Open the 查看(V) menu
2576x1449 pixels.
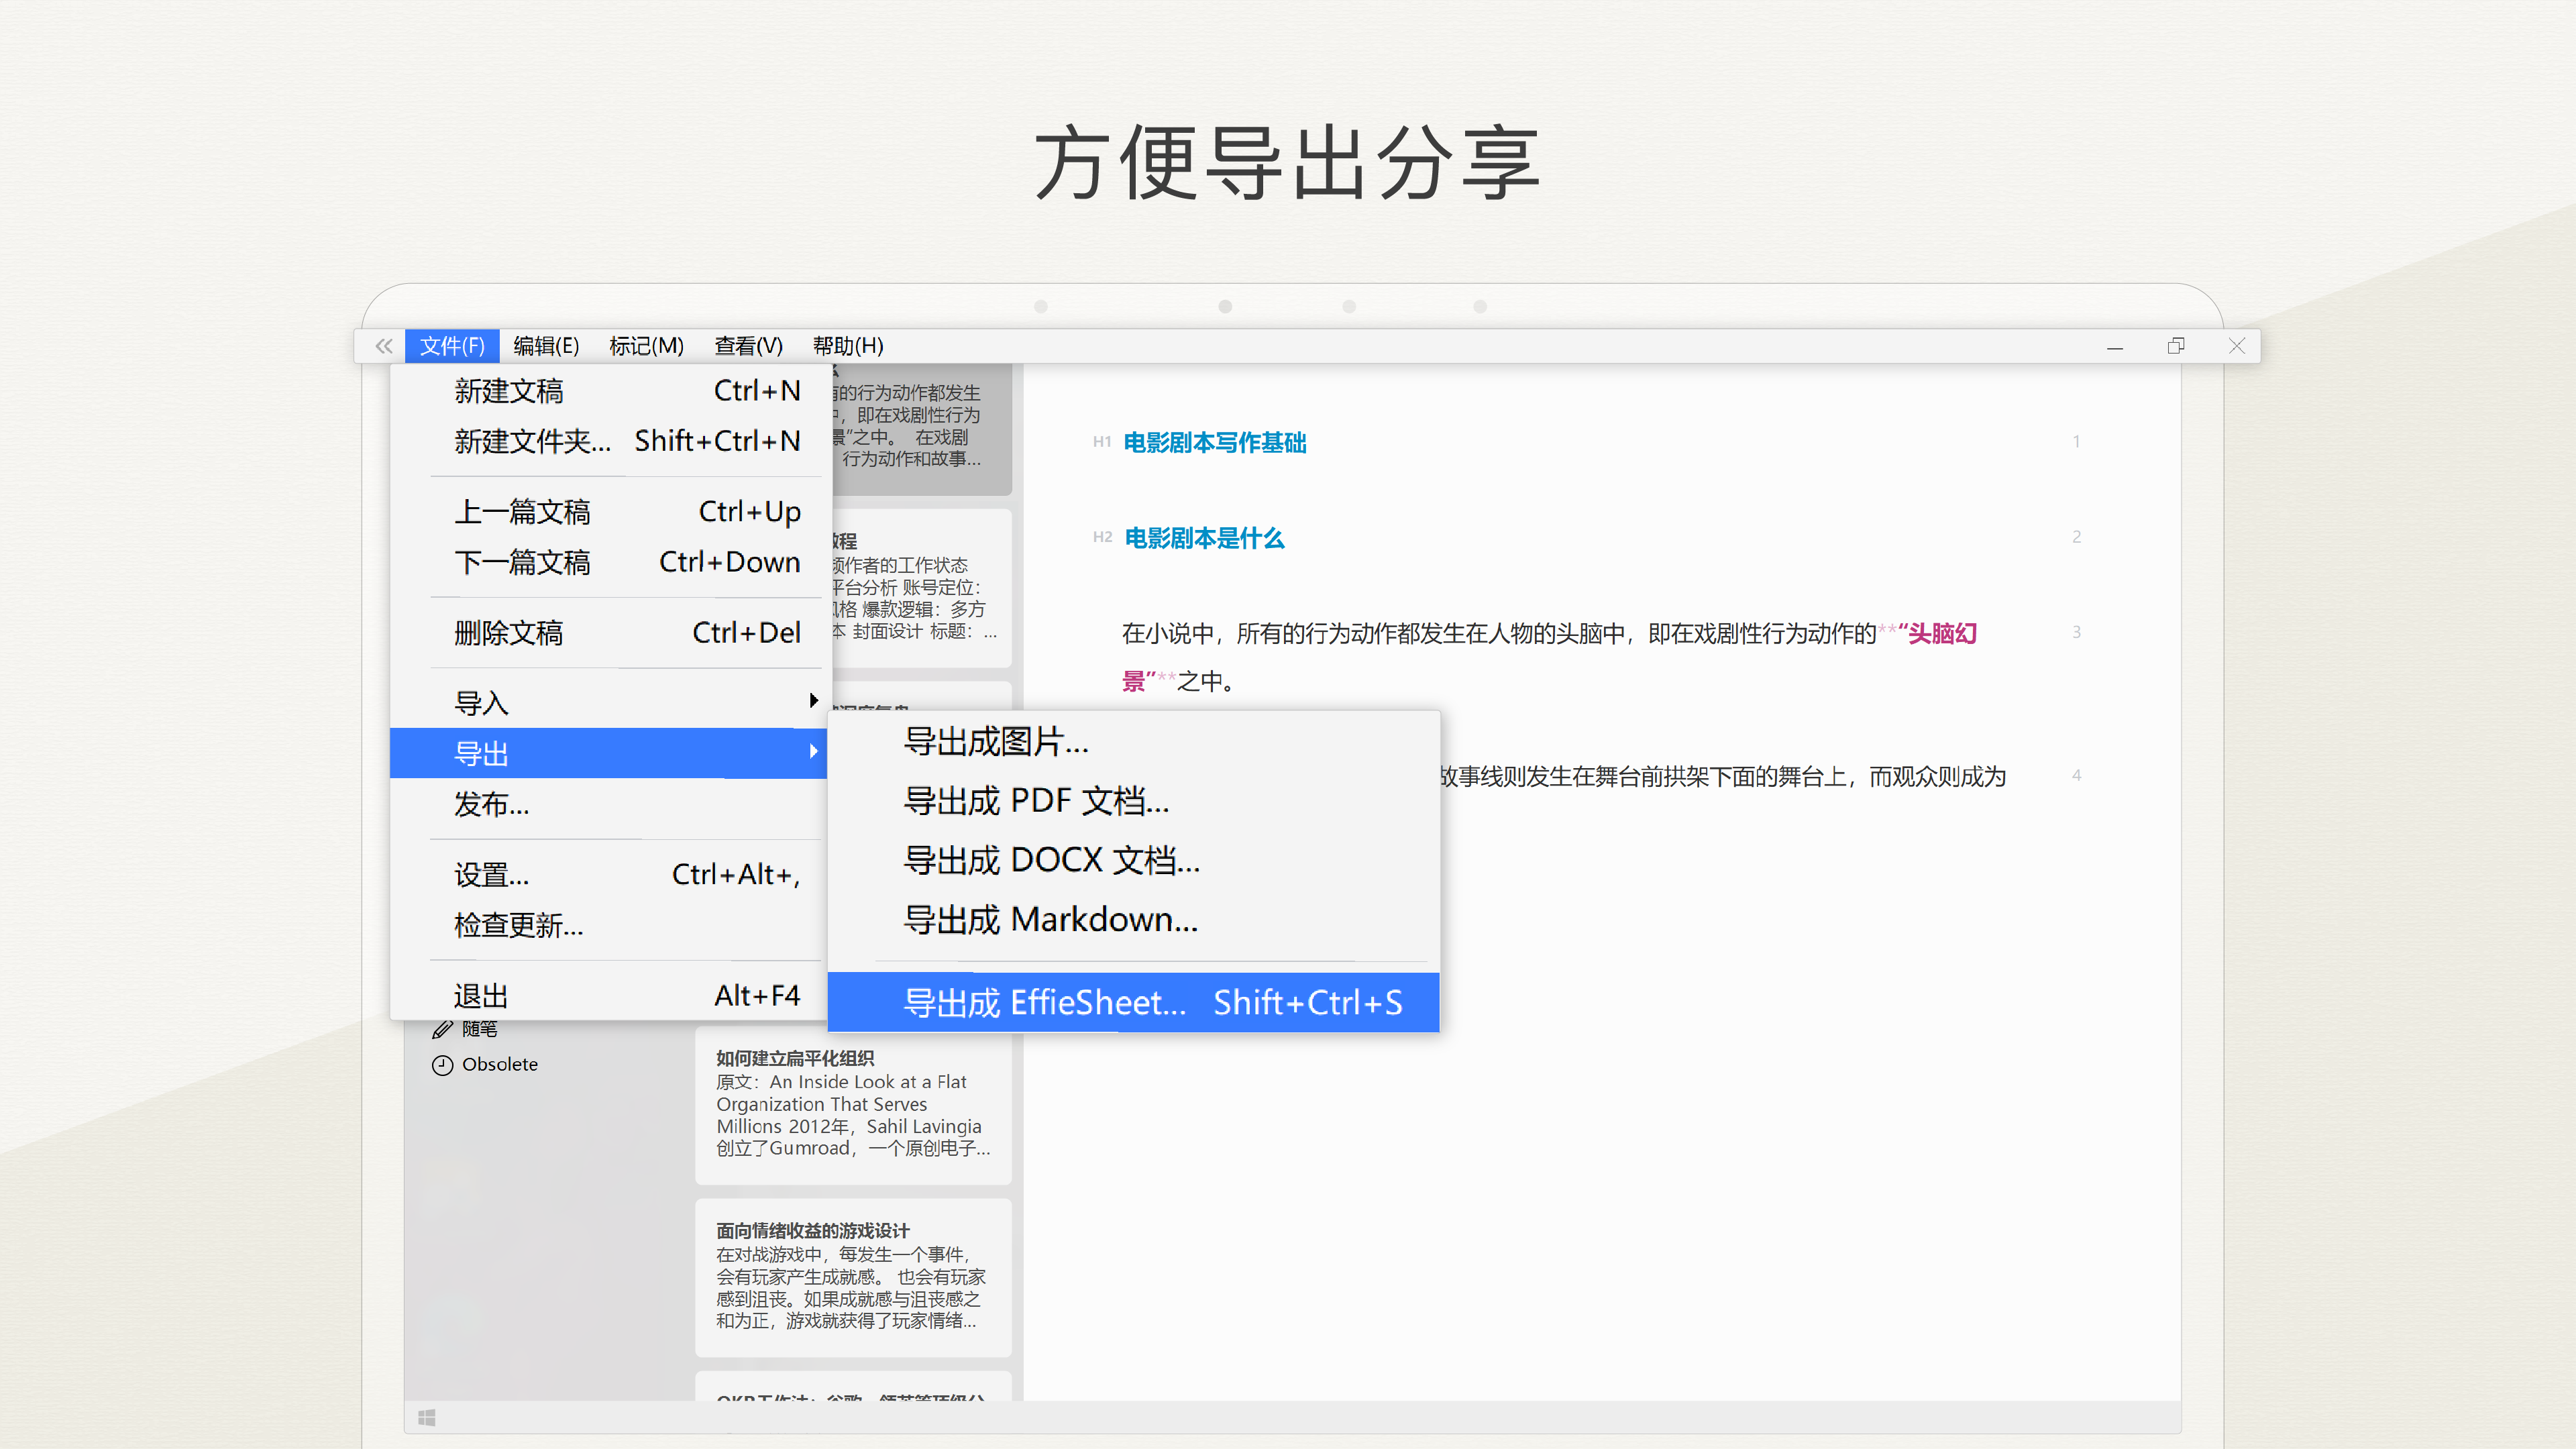point(747,345)
